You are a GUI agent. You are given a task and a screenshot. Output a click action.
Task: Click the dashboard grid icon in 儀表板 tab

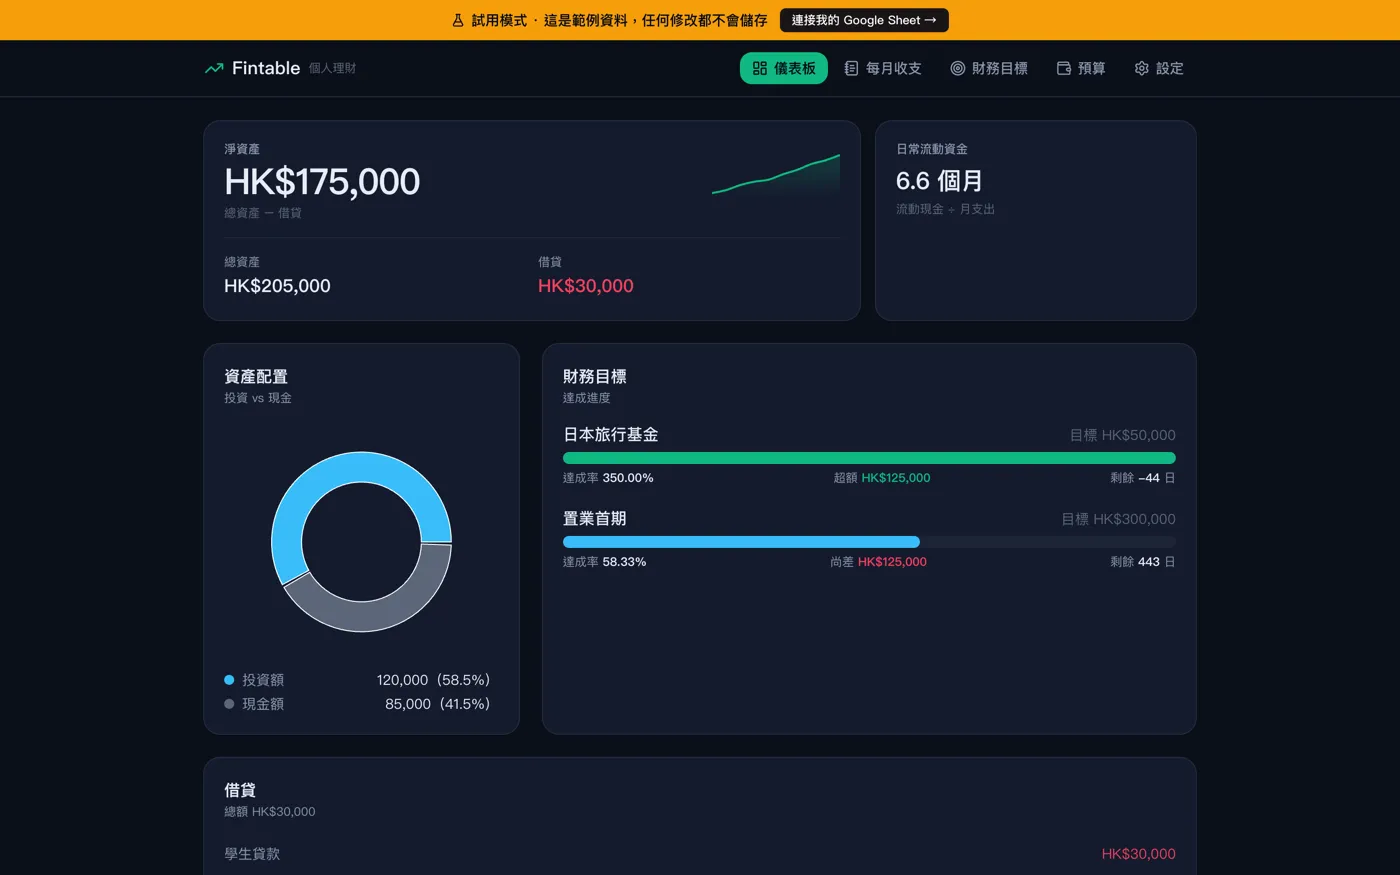tap(760, 68)
